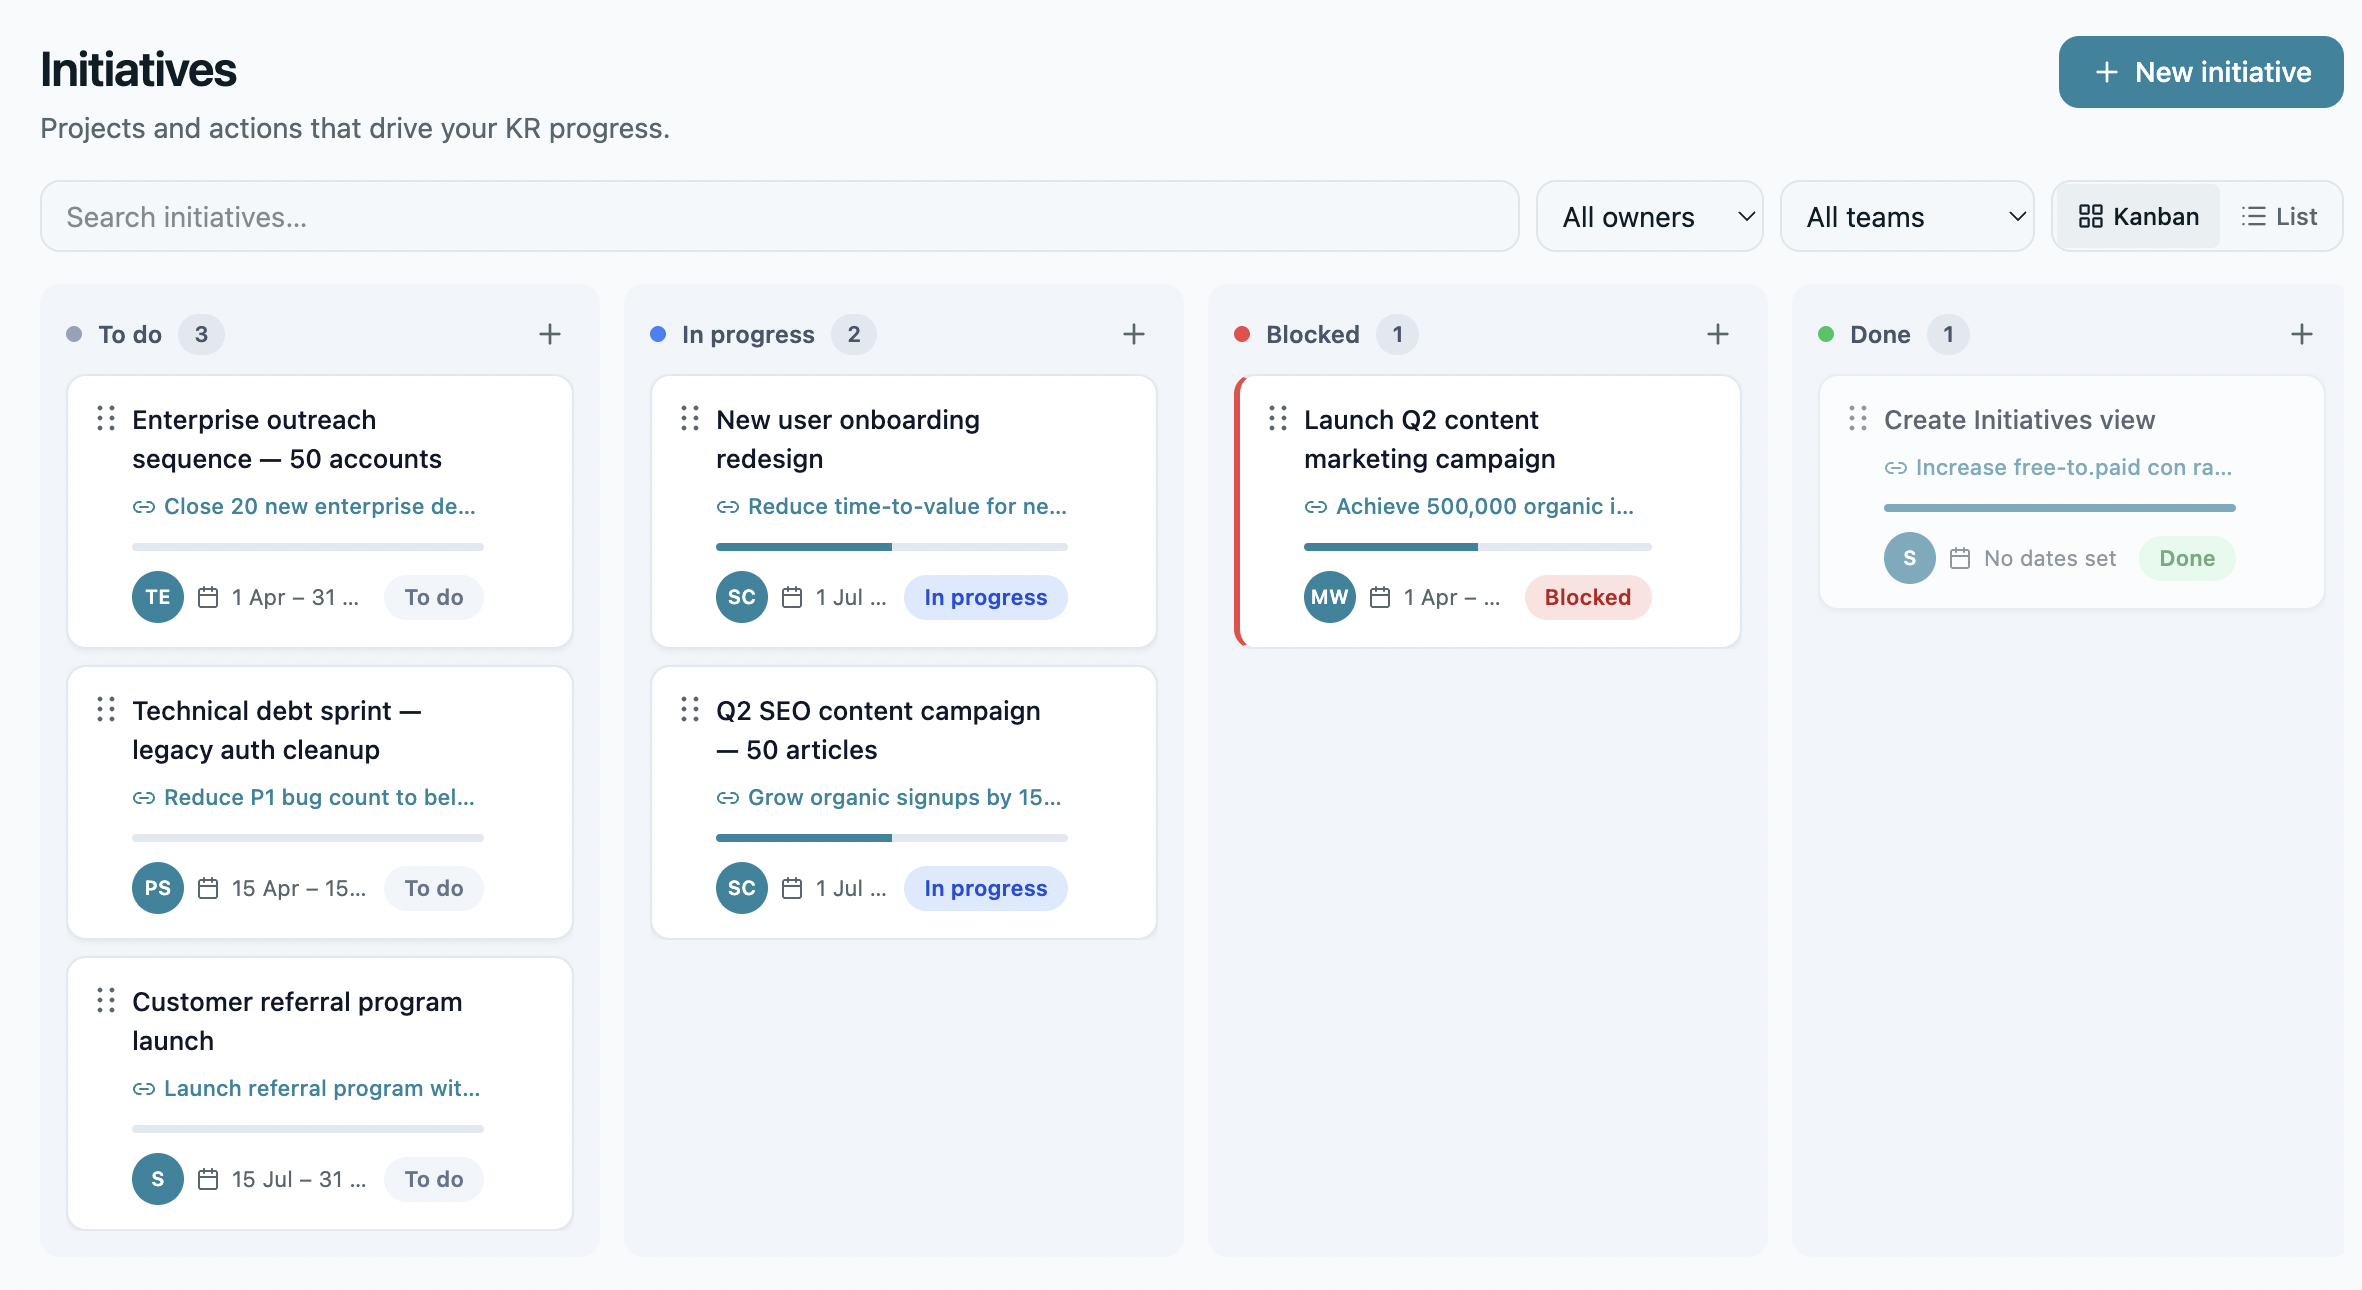2362x1290 pixels.
Task: Click S avatar on Customer referral card
Action: [x=158, y=1179]
